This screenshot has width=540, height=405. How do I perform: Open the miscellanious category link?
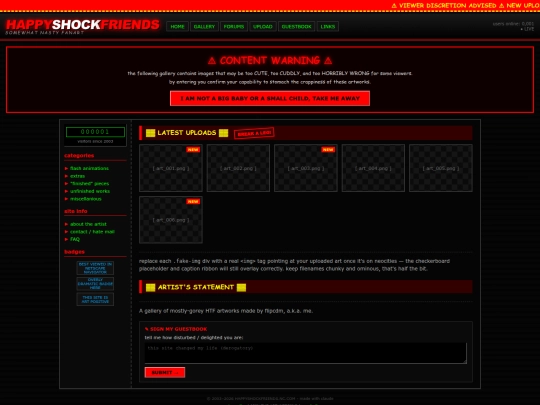tap(86, 199)
